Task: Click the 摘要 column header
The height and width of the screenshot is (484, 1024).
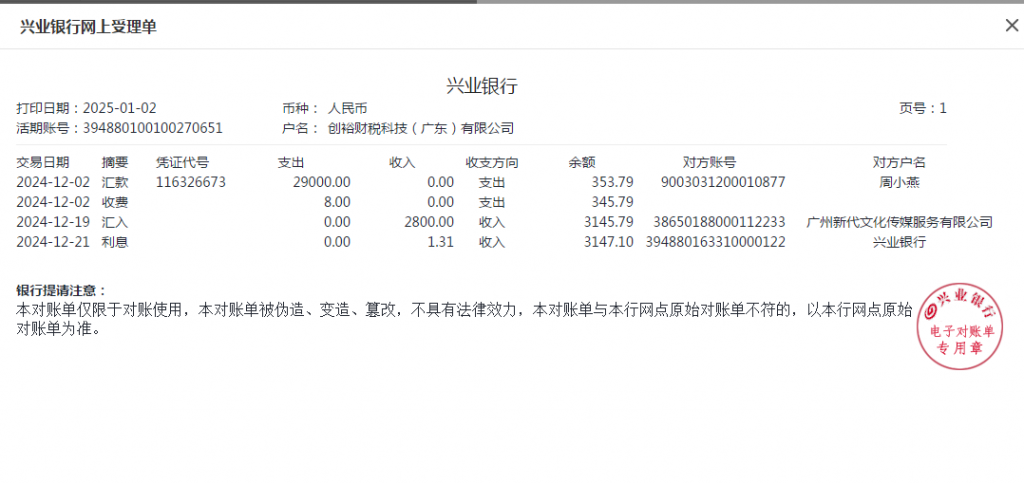Action: point(115,163)
